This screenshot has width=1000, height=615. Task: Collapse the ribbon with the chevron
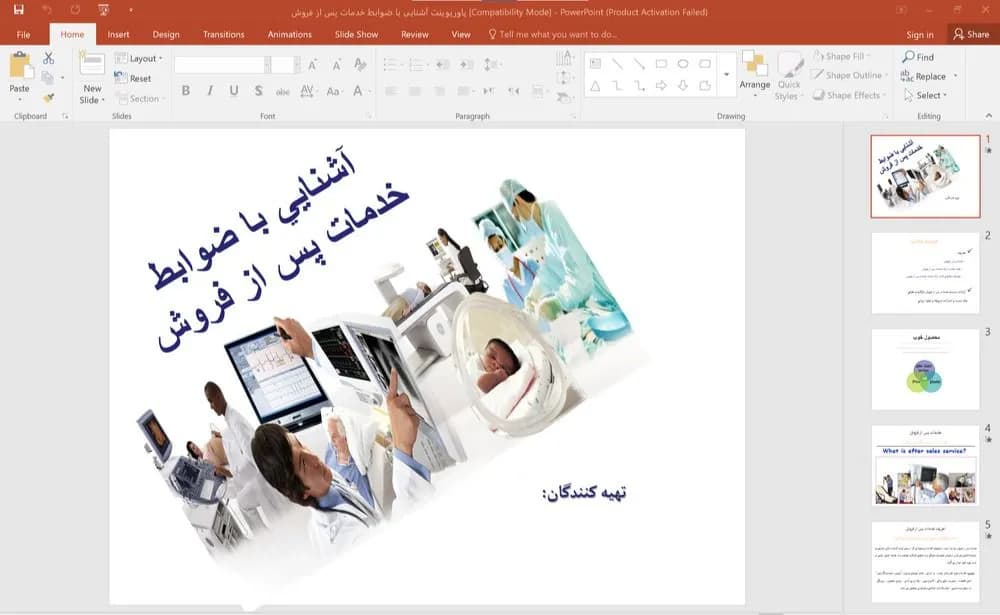point(989,115)
